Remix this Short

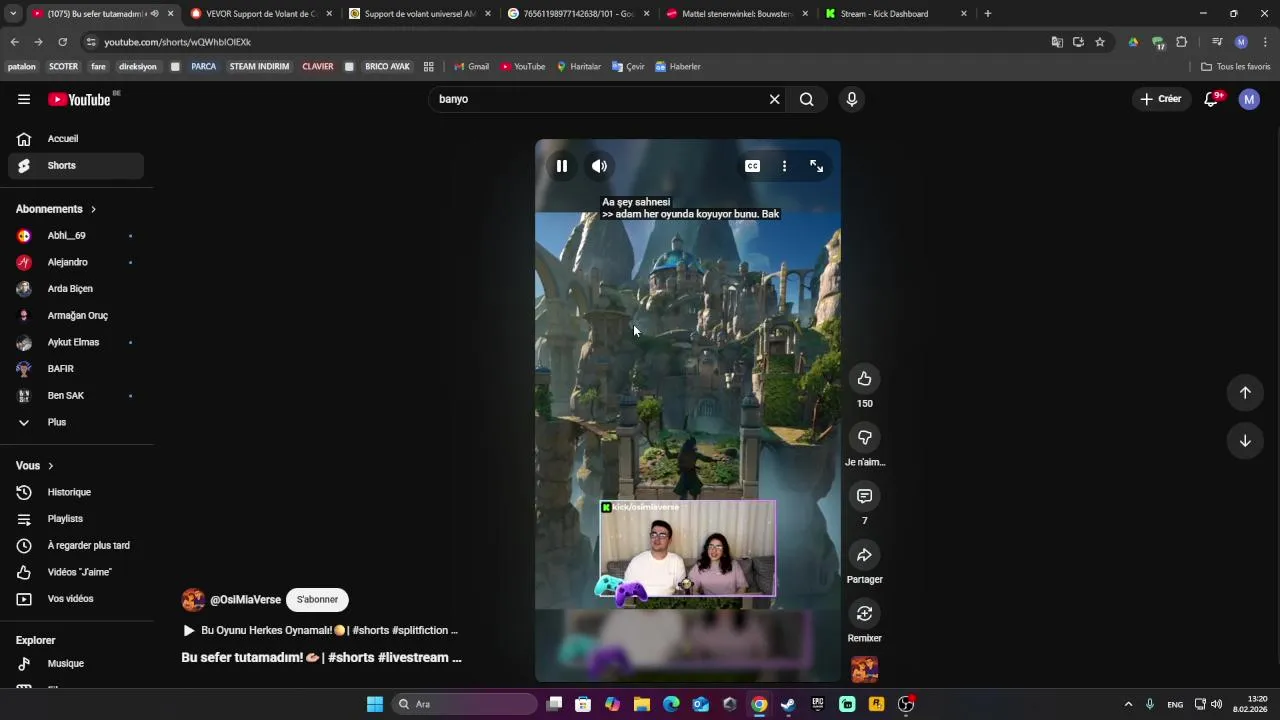coord(864,613)
